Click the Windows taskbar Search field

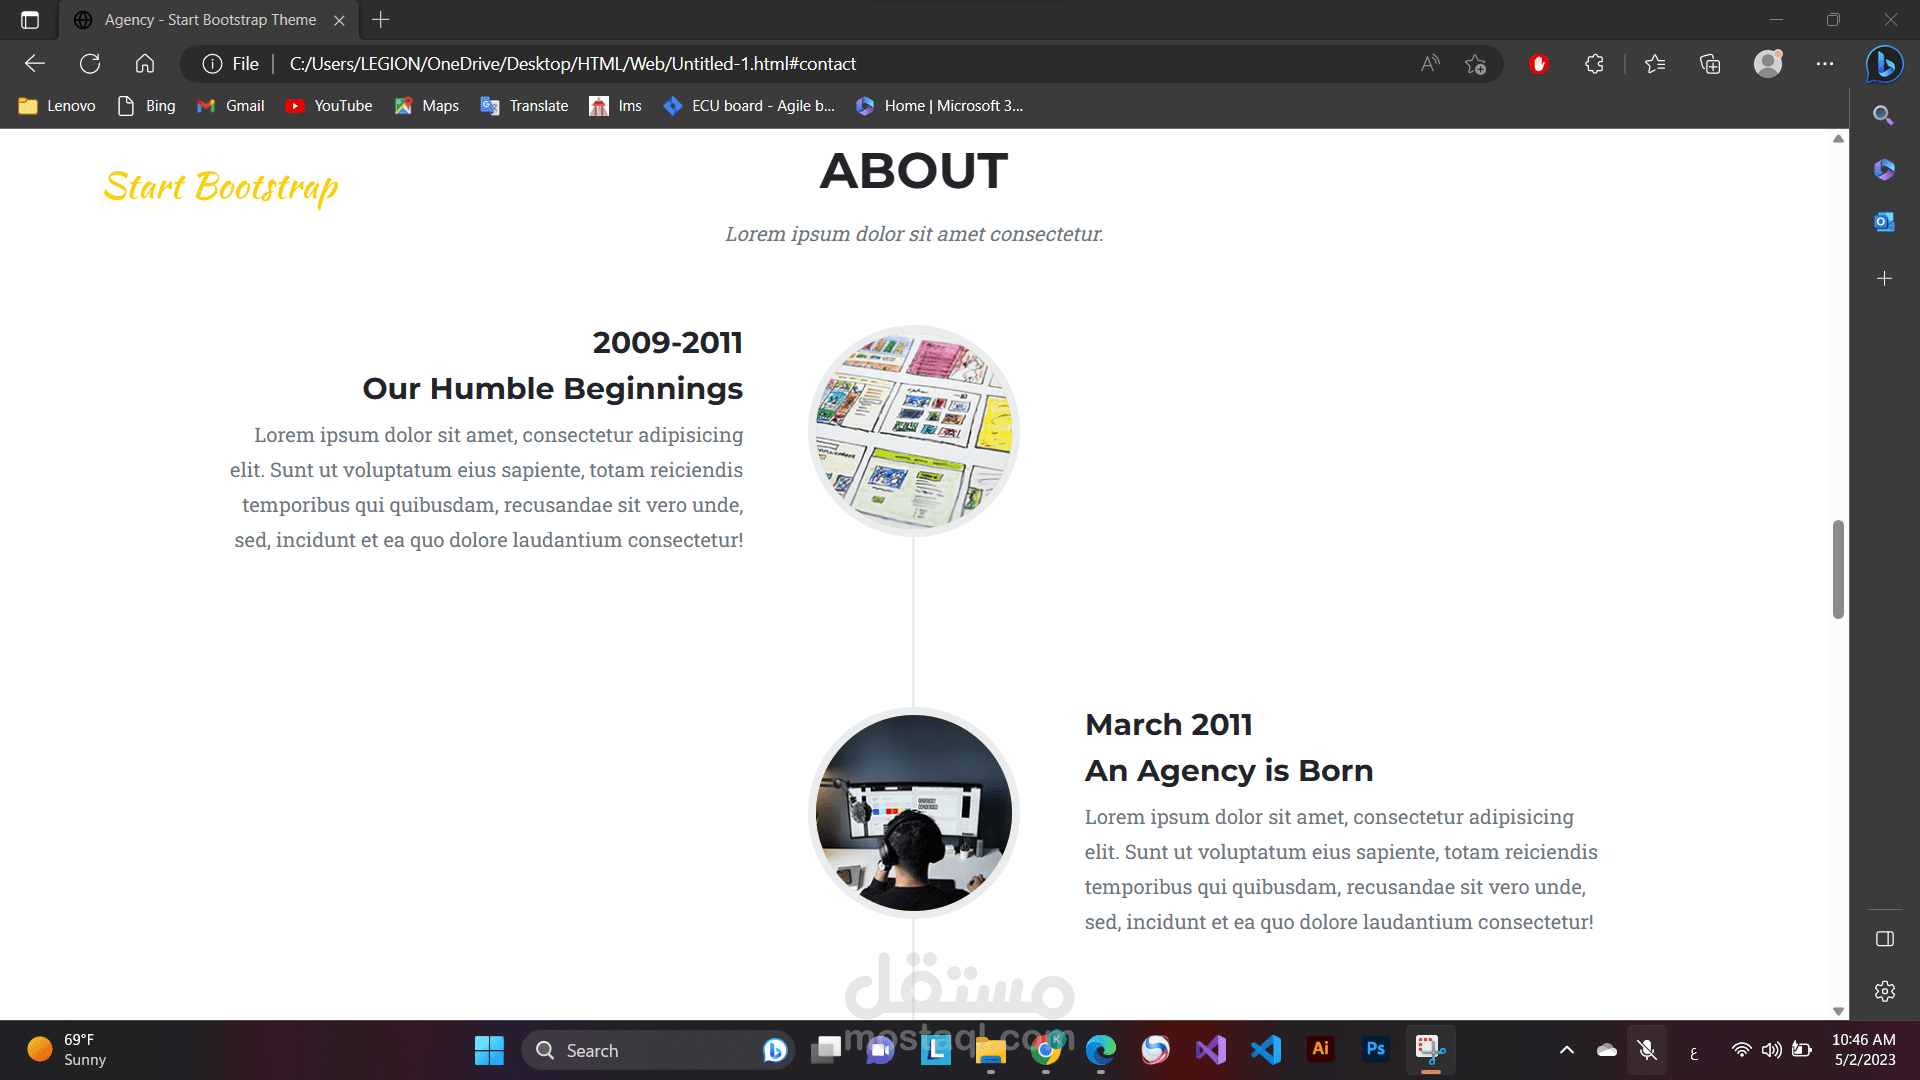(640, 1050)
